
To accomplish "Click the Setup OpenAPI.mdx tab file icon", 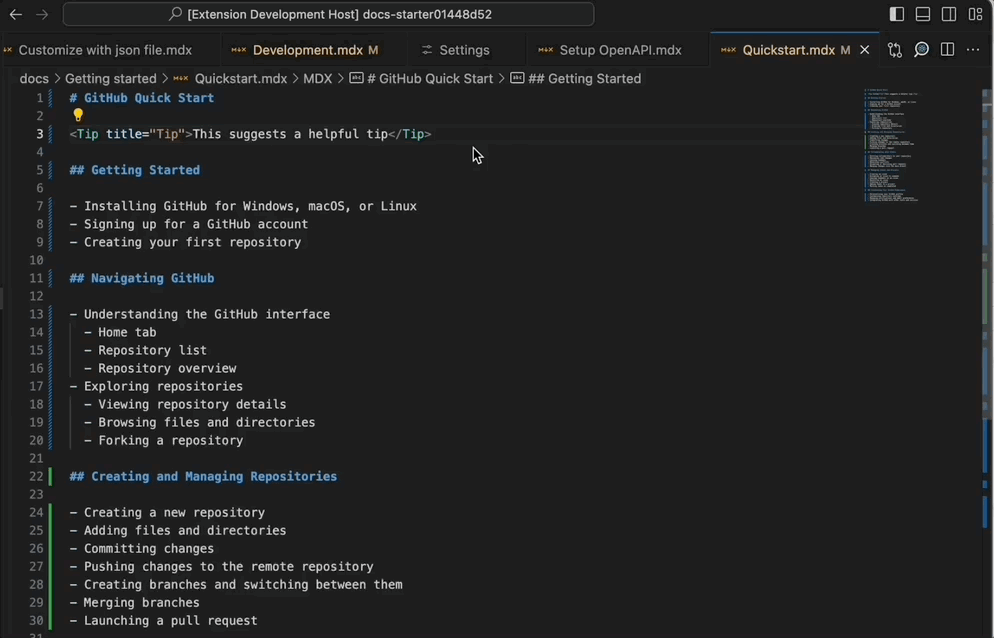I will click(546, 50).
